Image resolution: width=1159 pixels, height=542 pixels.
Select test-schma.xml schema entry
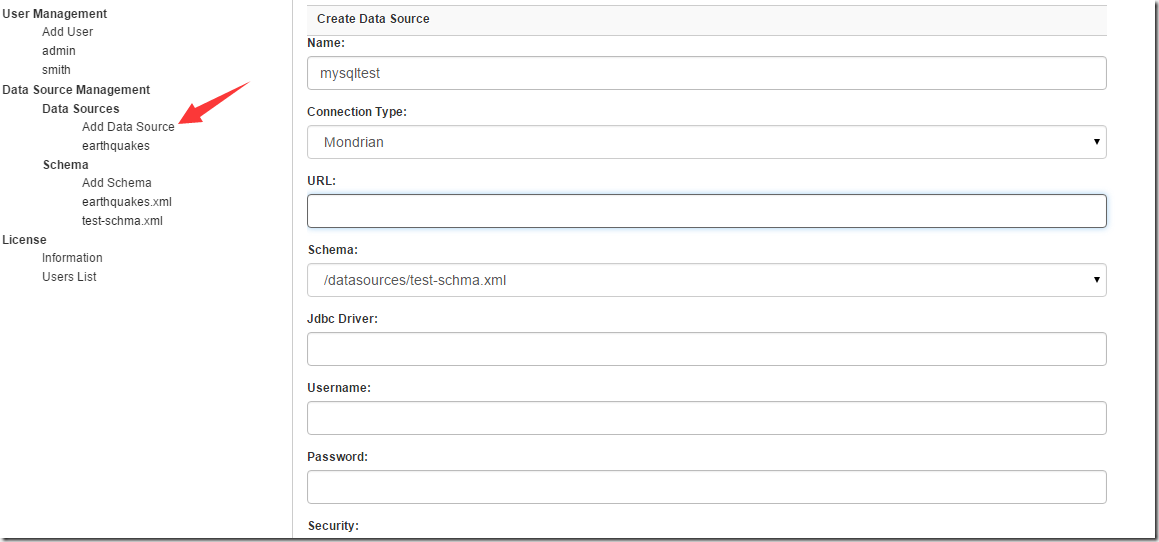122,221
